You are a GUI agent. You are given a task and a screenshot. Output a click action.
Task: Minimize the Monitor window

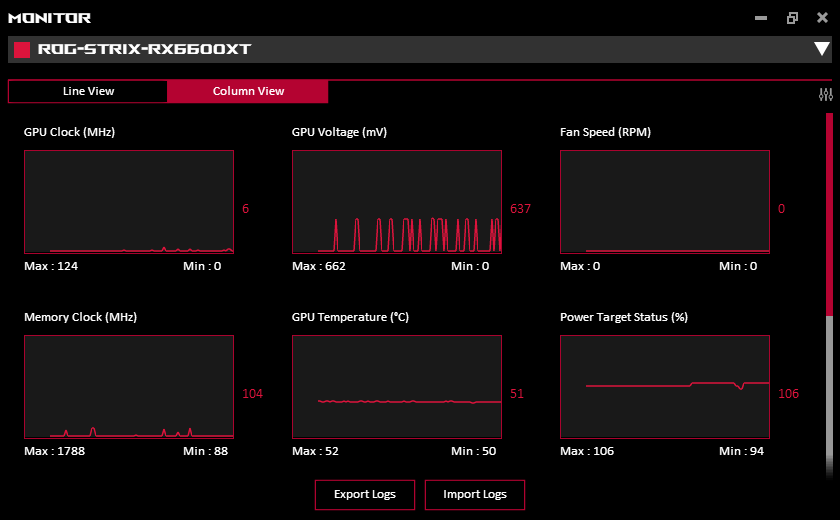761,18
